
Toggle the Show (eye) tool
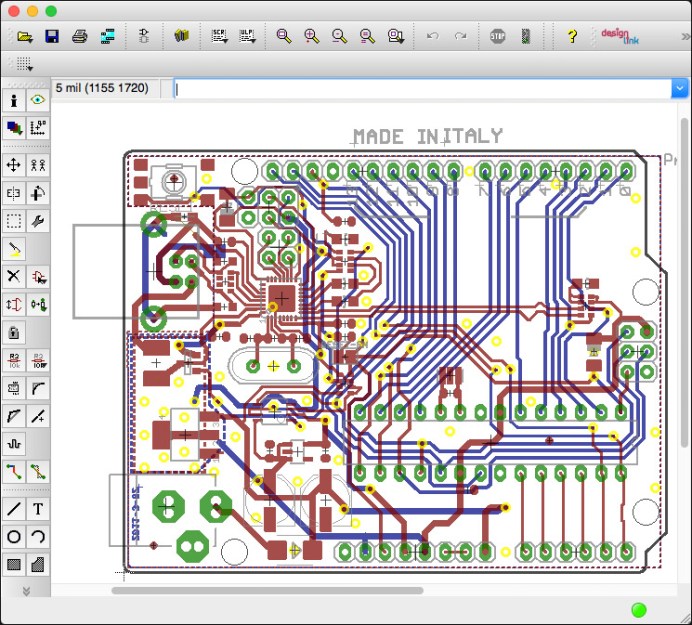click(x=38, y=100)
